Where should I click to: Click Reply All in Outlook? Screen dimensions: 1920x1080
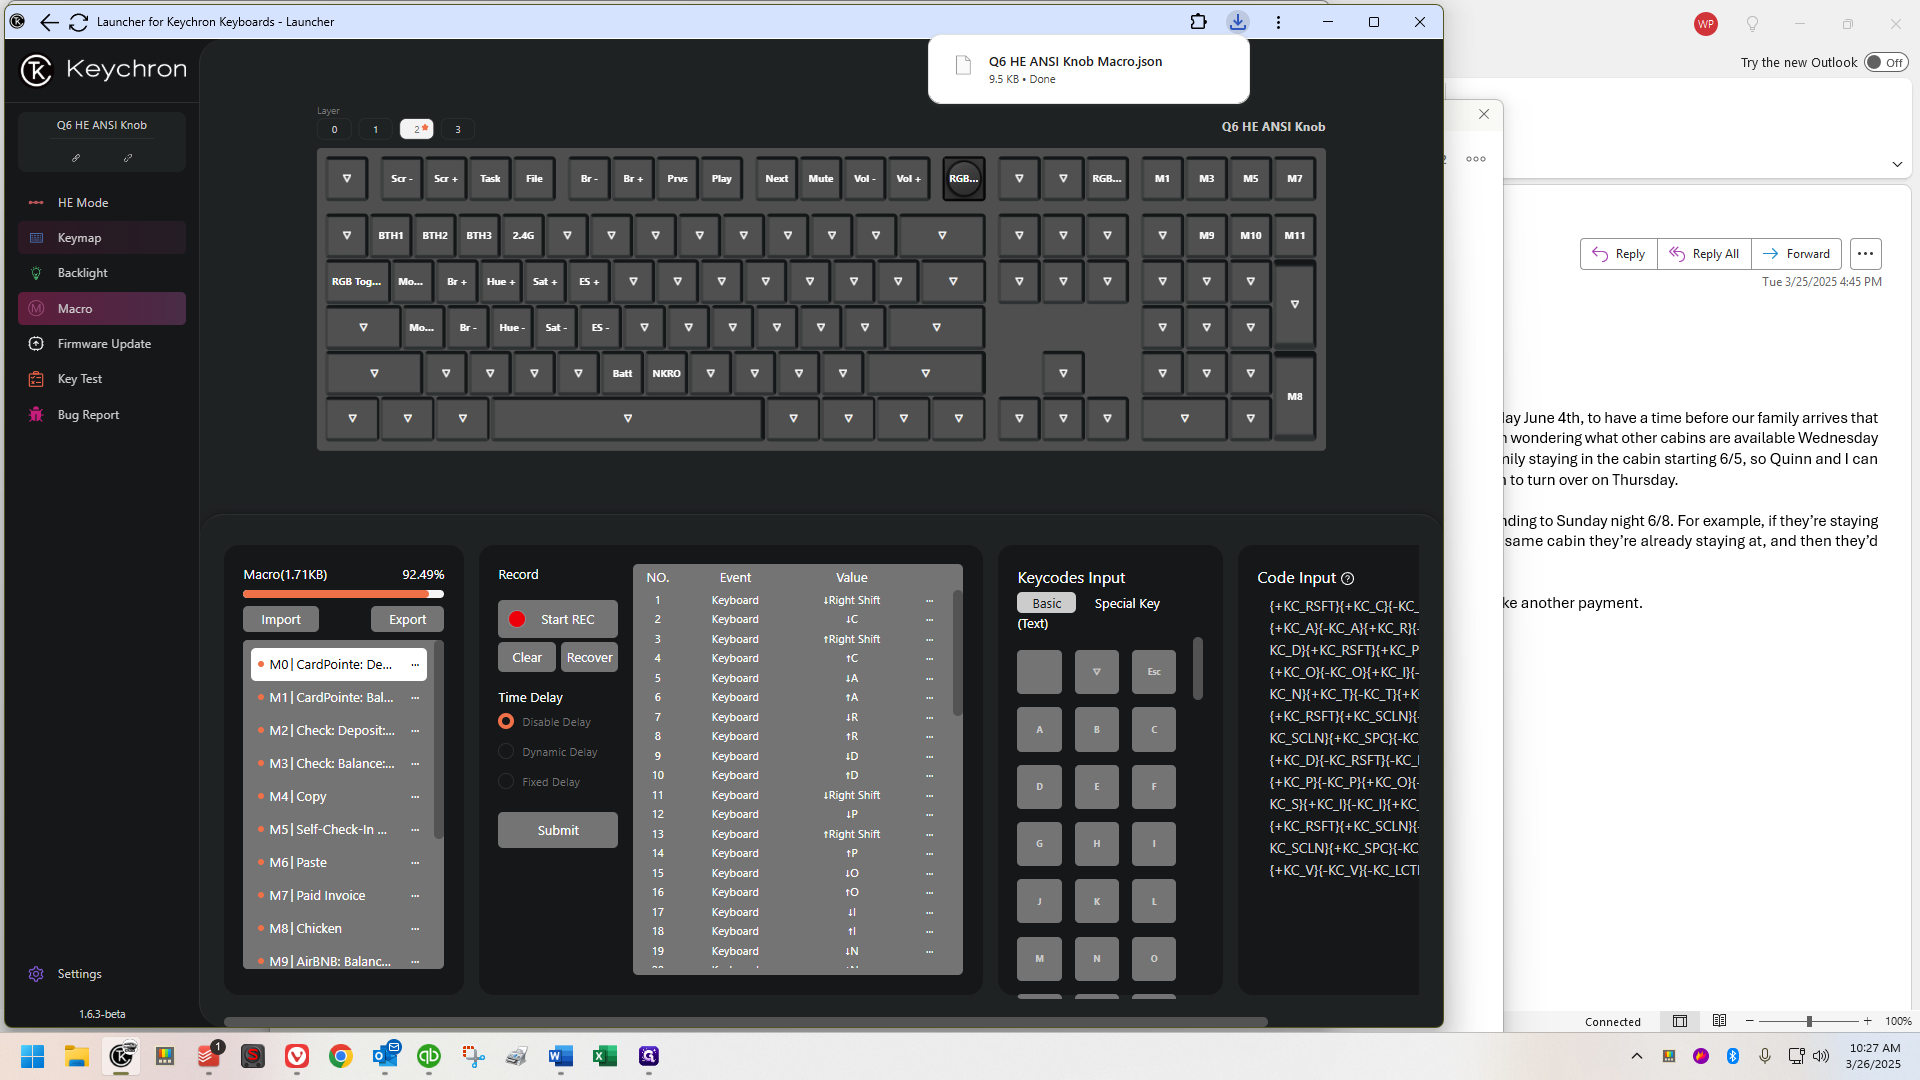click(x=1704, y=254)
